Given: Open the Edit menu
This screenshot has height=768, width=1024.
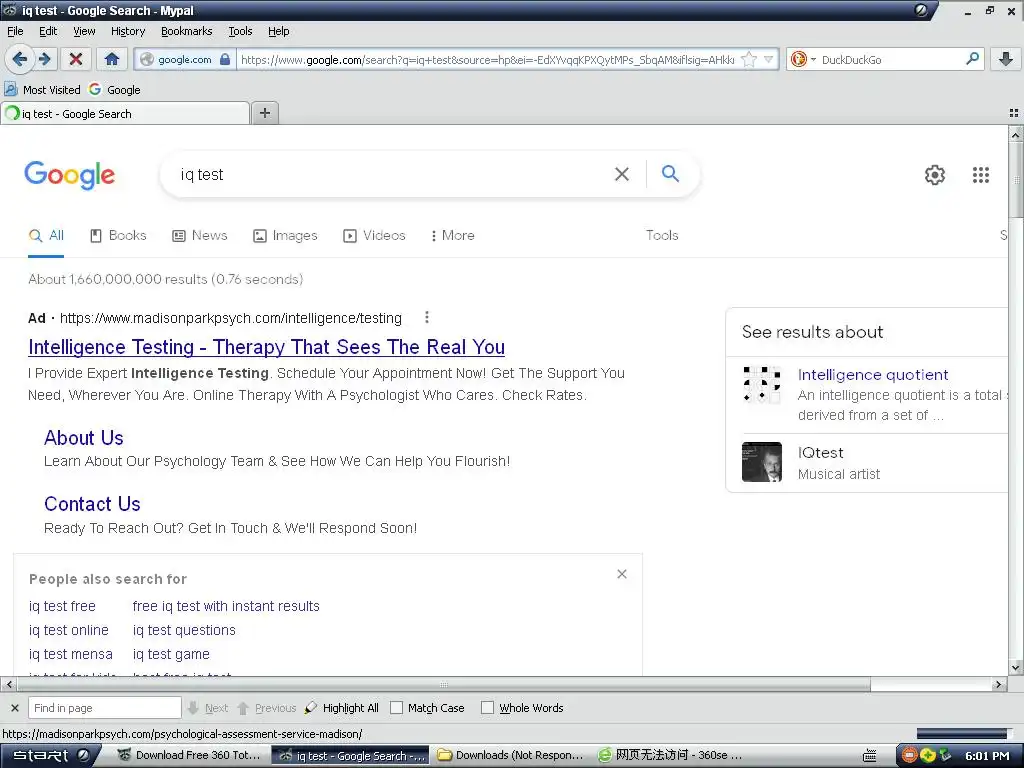Looking at the screenshot, I should point(48,31).
